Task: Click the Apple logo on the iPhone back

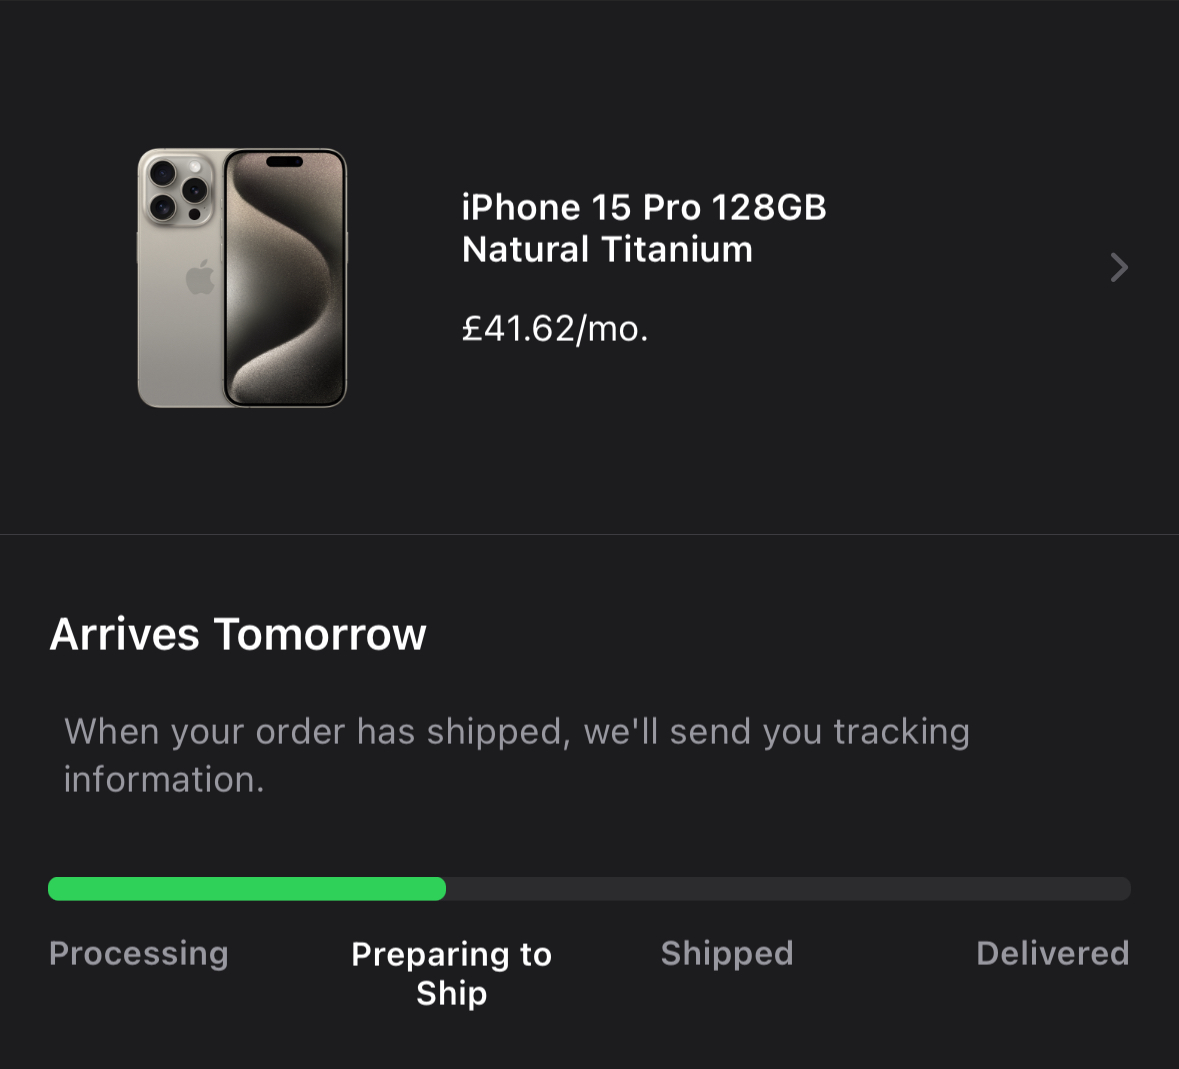Action: tap(200, 277)
